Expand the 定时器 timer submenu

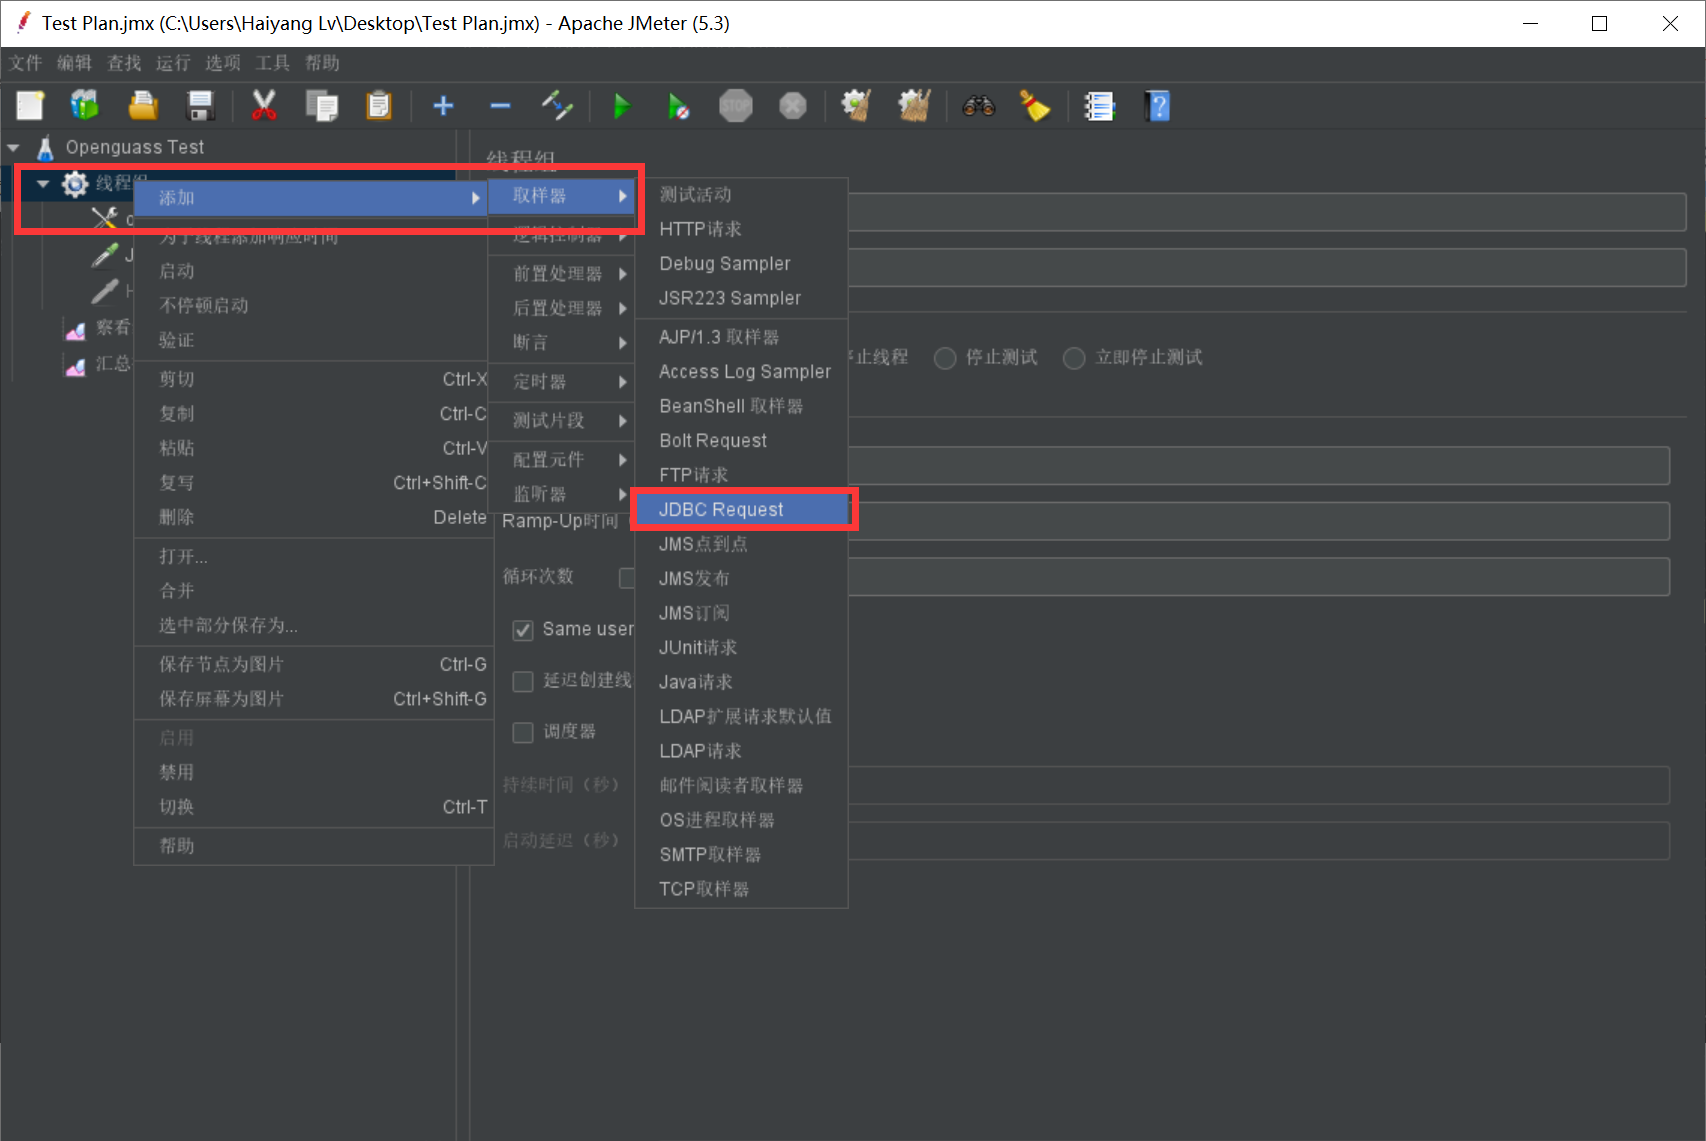tap(561, 381)
